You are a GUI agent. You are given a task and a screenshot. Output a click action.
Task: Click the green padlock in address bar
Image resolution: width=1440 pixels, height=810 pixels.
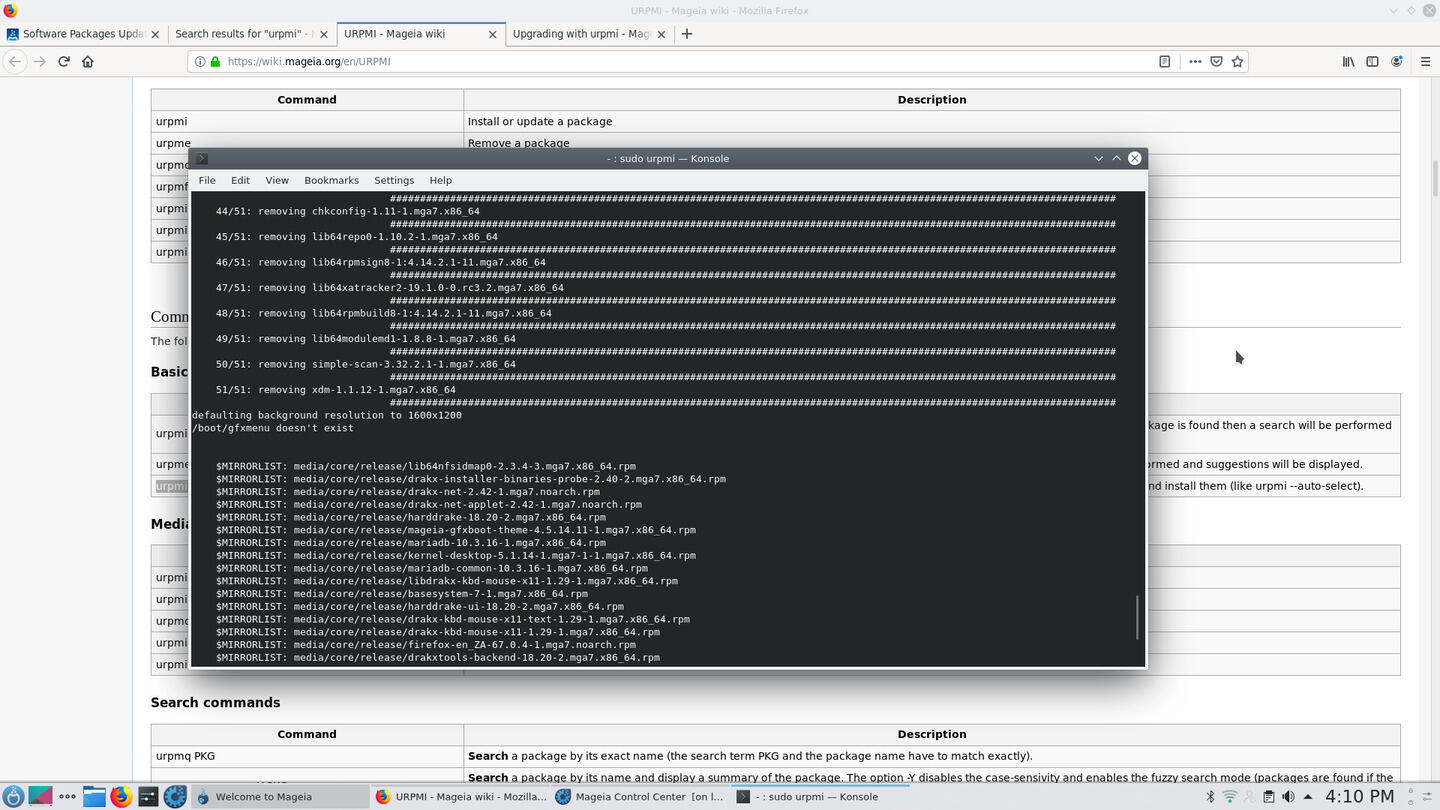(x=215, y=61)
